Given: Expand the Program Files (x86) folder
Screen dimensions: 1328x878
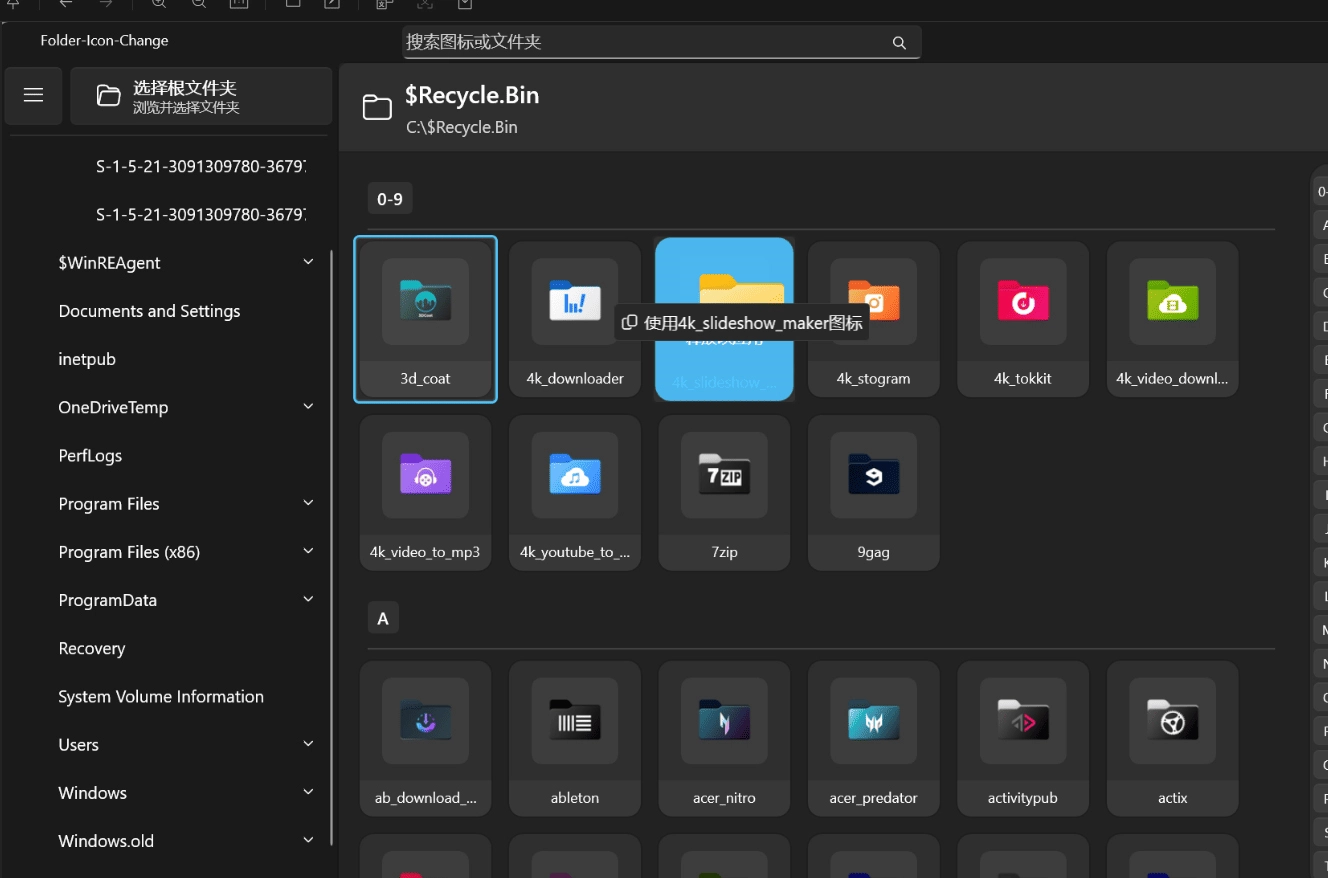Looking at the screenshot, I should pyautogui.click(x=308, y=552).
